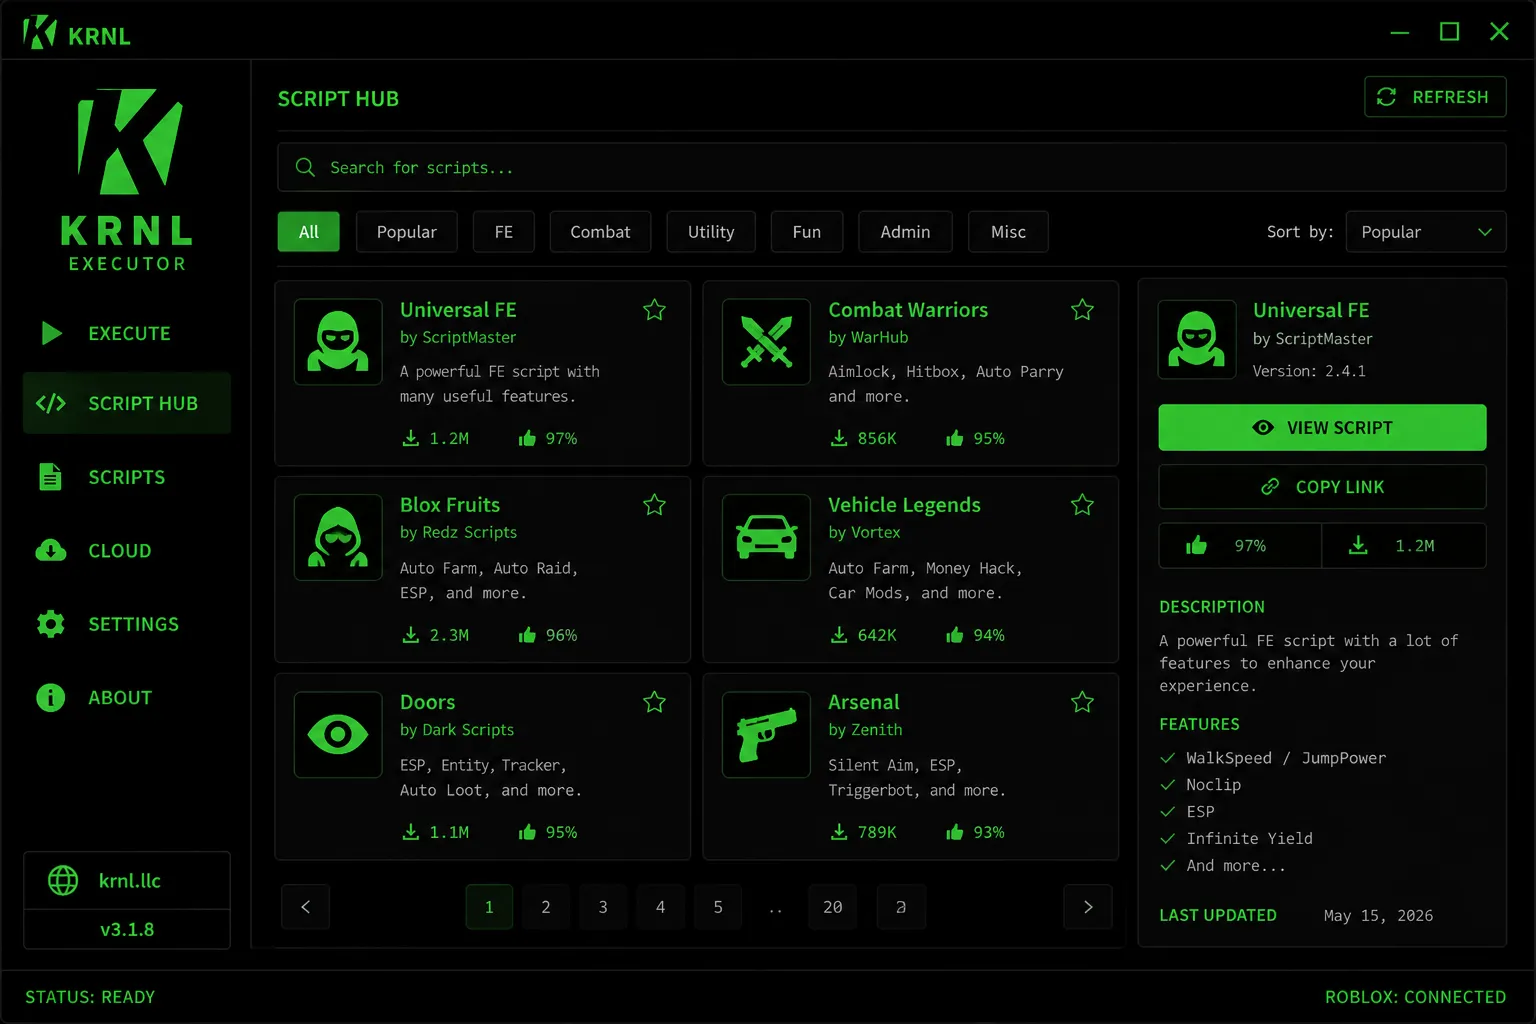Star the Doors script
The width and height of the screenshot is (1536, 1024).
pos(654,702)
